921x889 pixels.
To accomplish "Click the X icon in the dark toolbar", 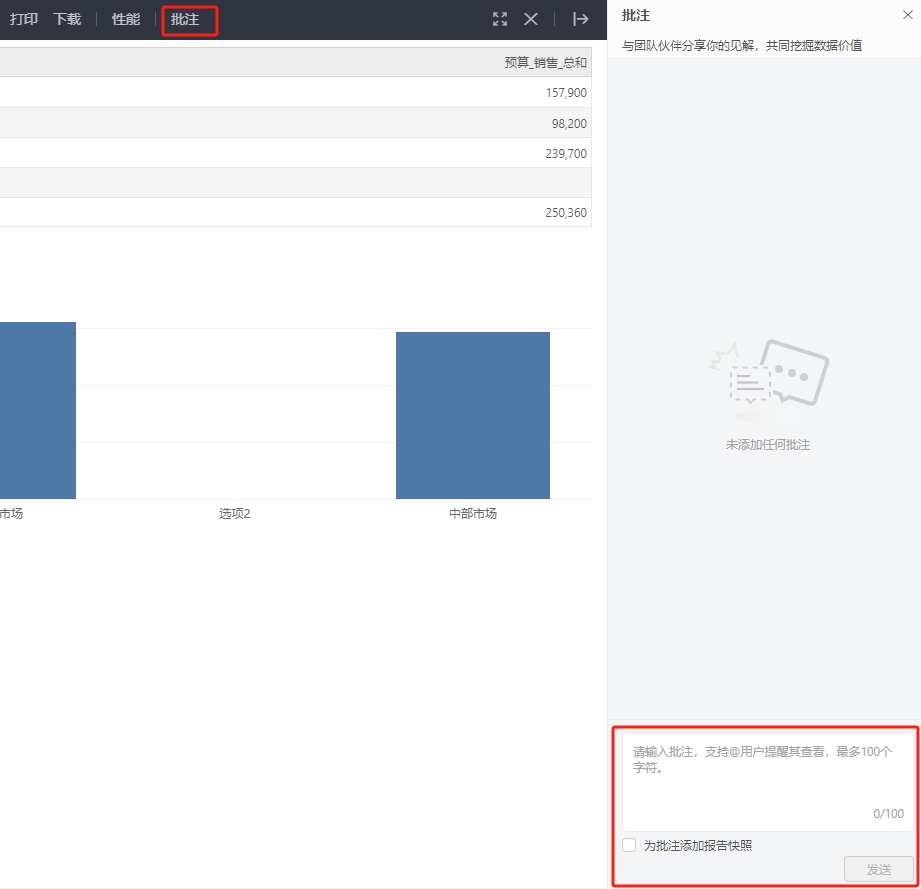I will click(x=531, y=19).
